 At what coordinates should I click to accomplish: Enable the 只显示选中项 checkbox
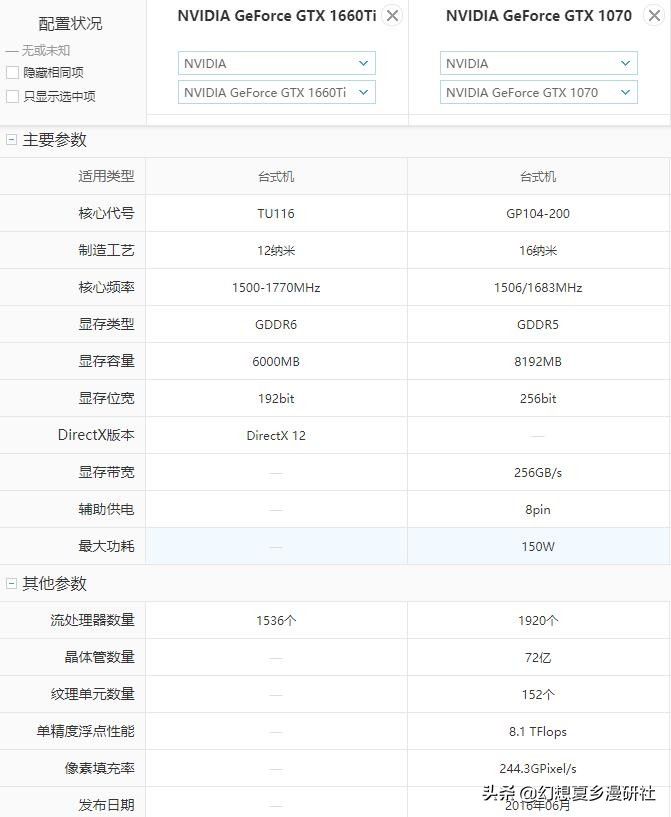point(12,96)
